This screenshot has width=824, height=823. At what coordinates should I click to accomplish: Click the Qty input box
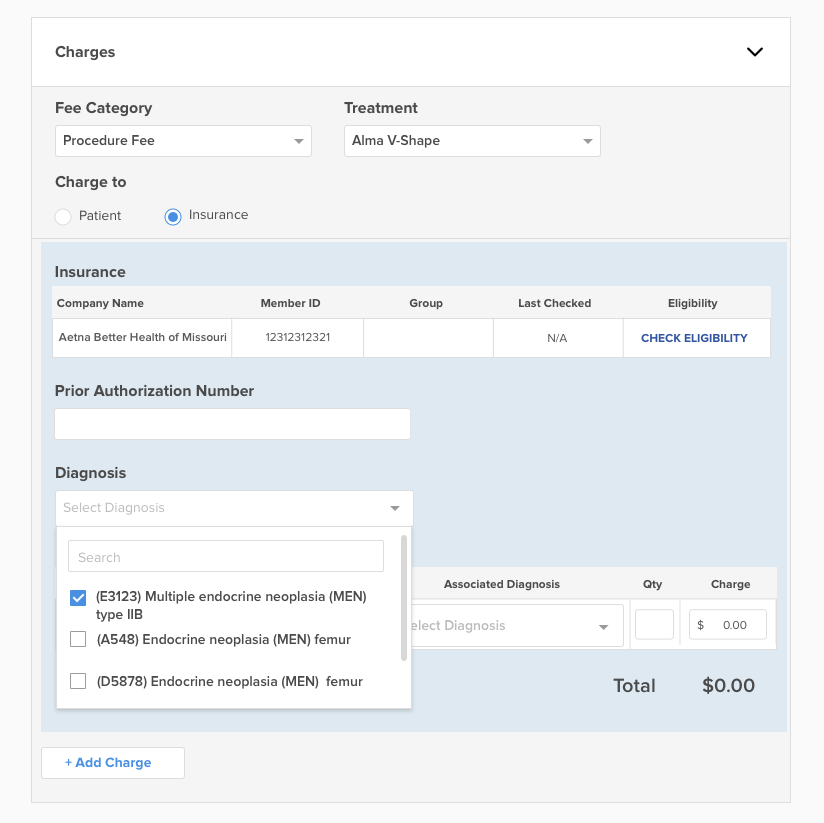pos(654,624)
